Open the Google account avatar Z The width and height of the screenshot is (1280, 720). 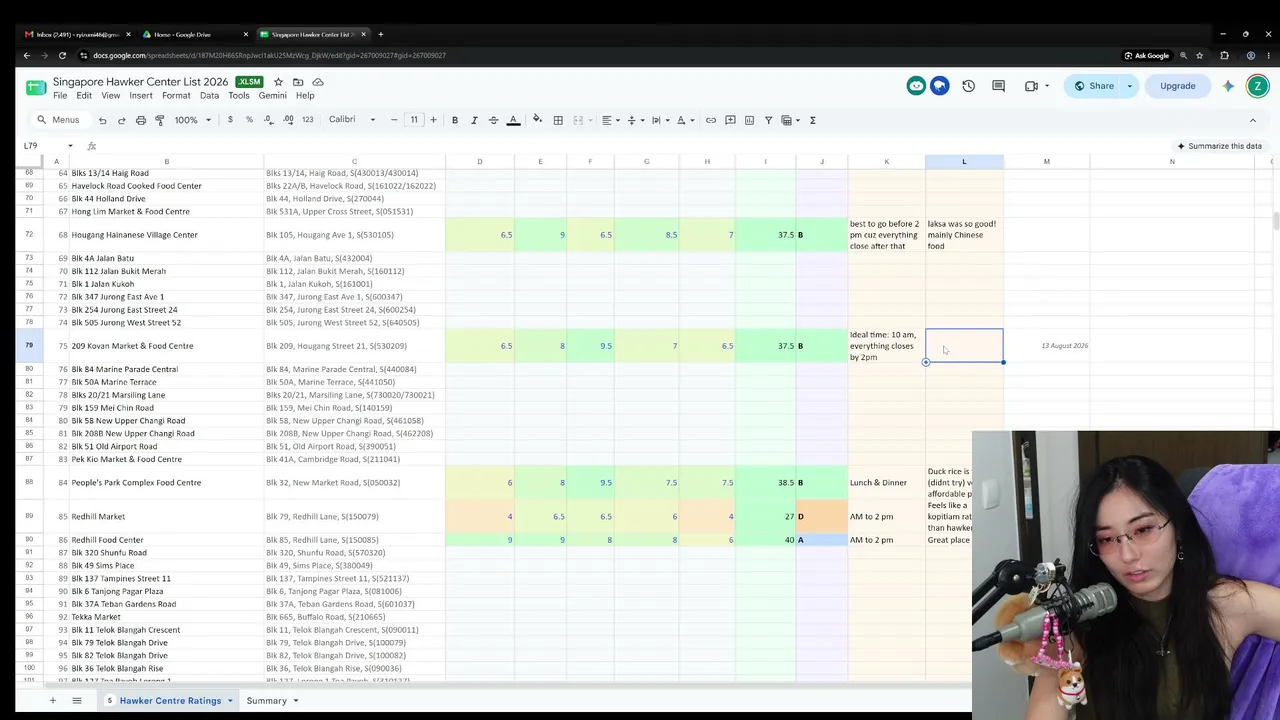pos(1257,86)
